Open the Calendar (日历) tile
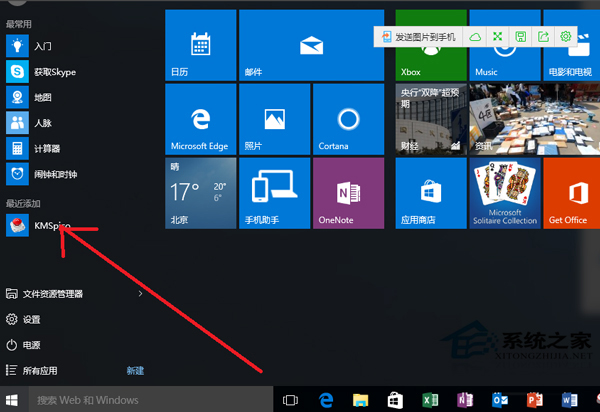 click(x=200, y=44)
